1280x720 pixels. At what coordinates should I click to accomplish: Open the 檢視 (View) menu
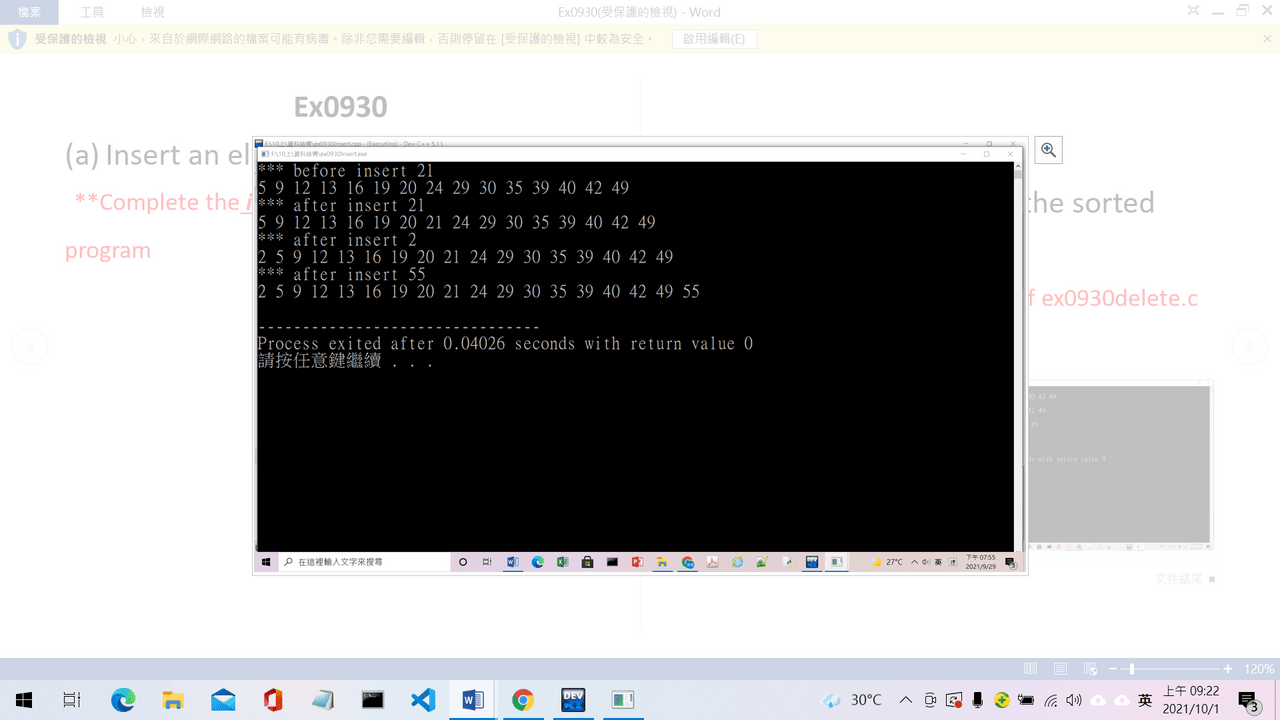tap(153, 12)
